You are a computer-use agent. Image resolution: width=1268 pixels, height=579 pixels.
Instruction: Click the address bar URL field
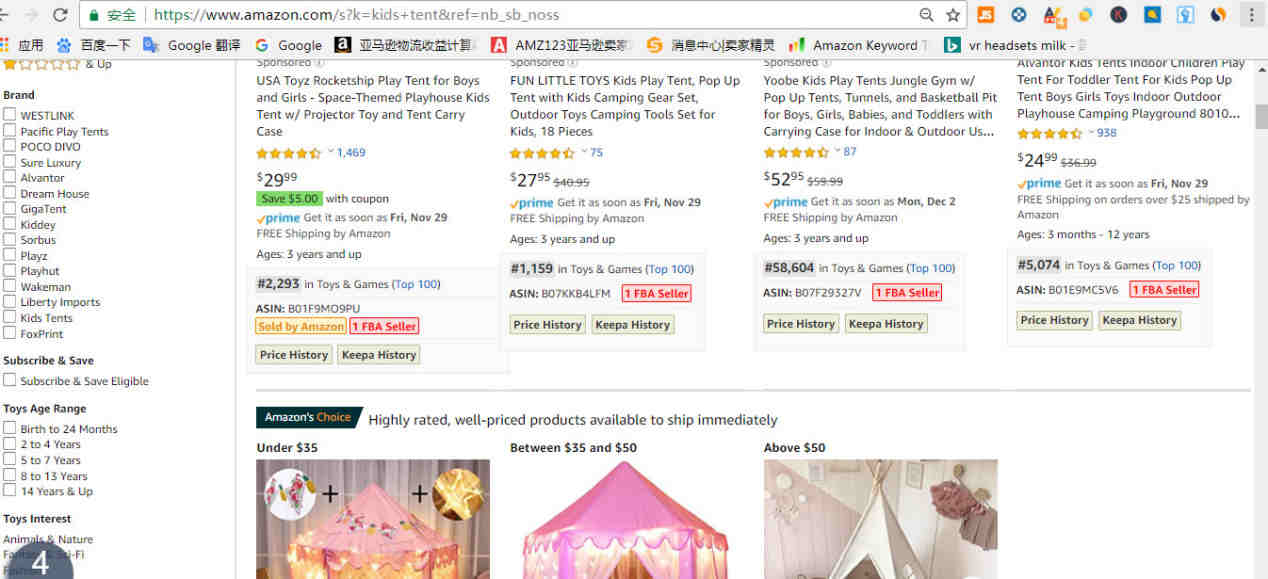pos(530,15)
